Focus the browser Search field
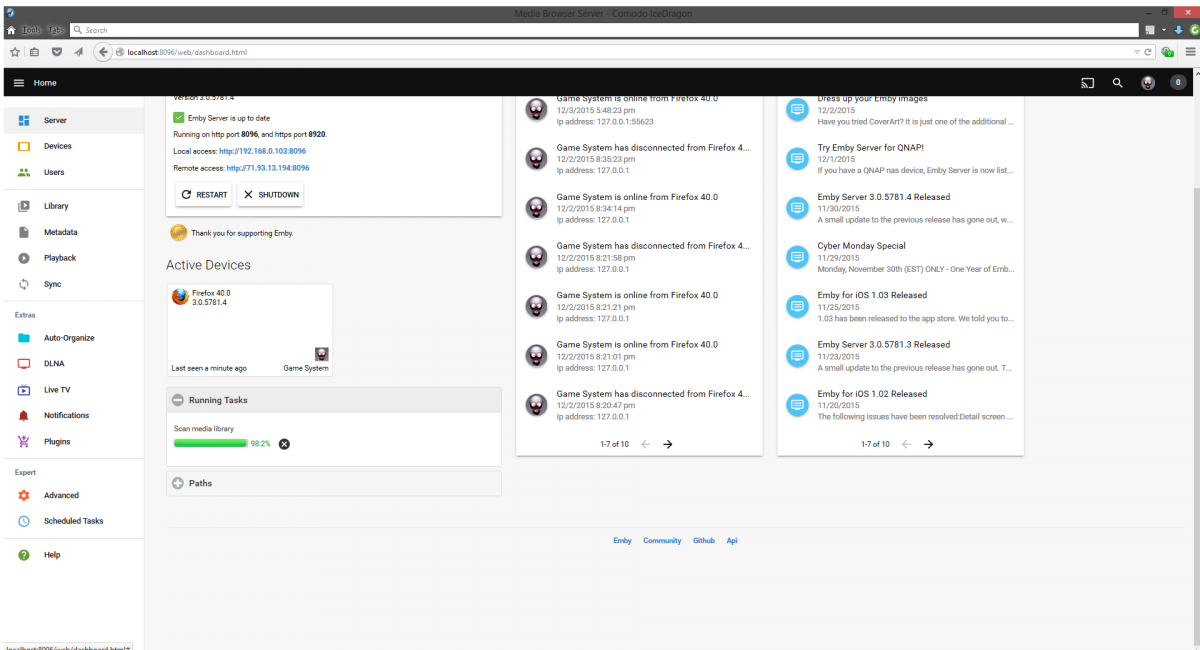The image size is (1200, 650). 605,30
